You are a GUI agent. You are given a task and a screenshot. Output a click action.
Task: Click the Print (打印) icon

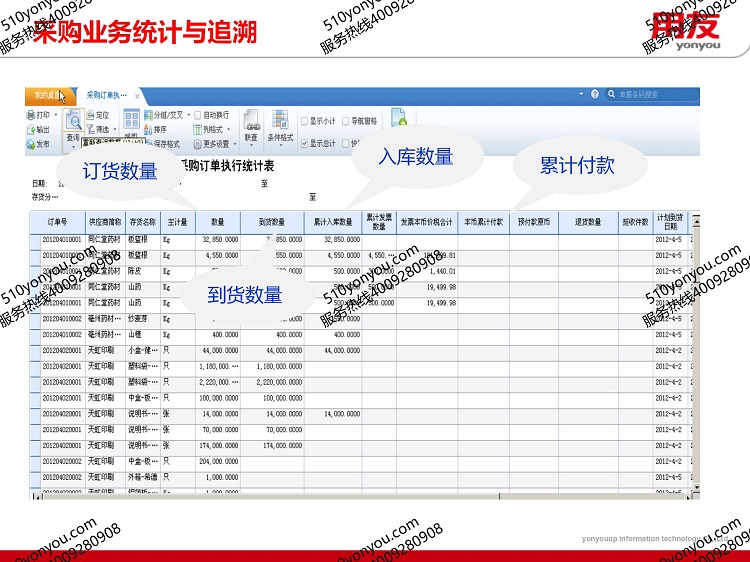(x=30, y=115)
